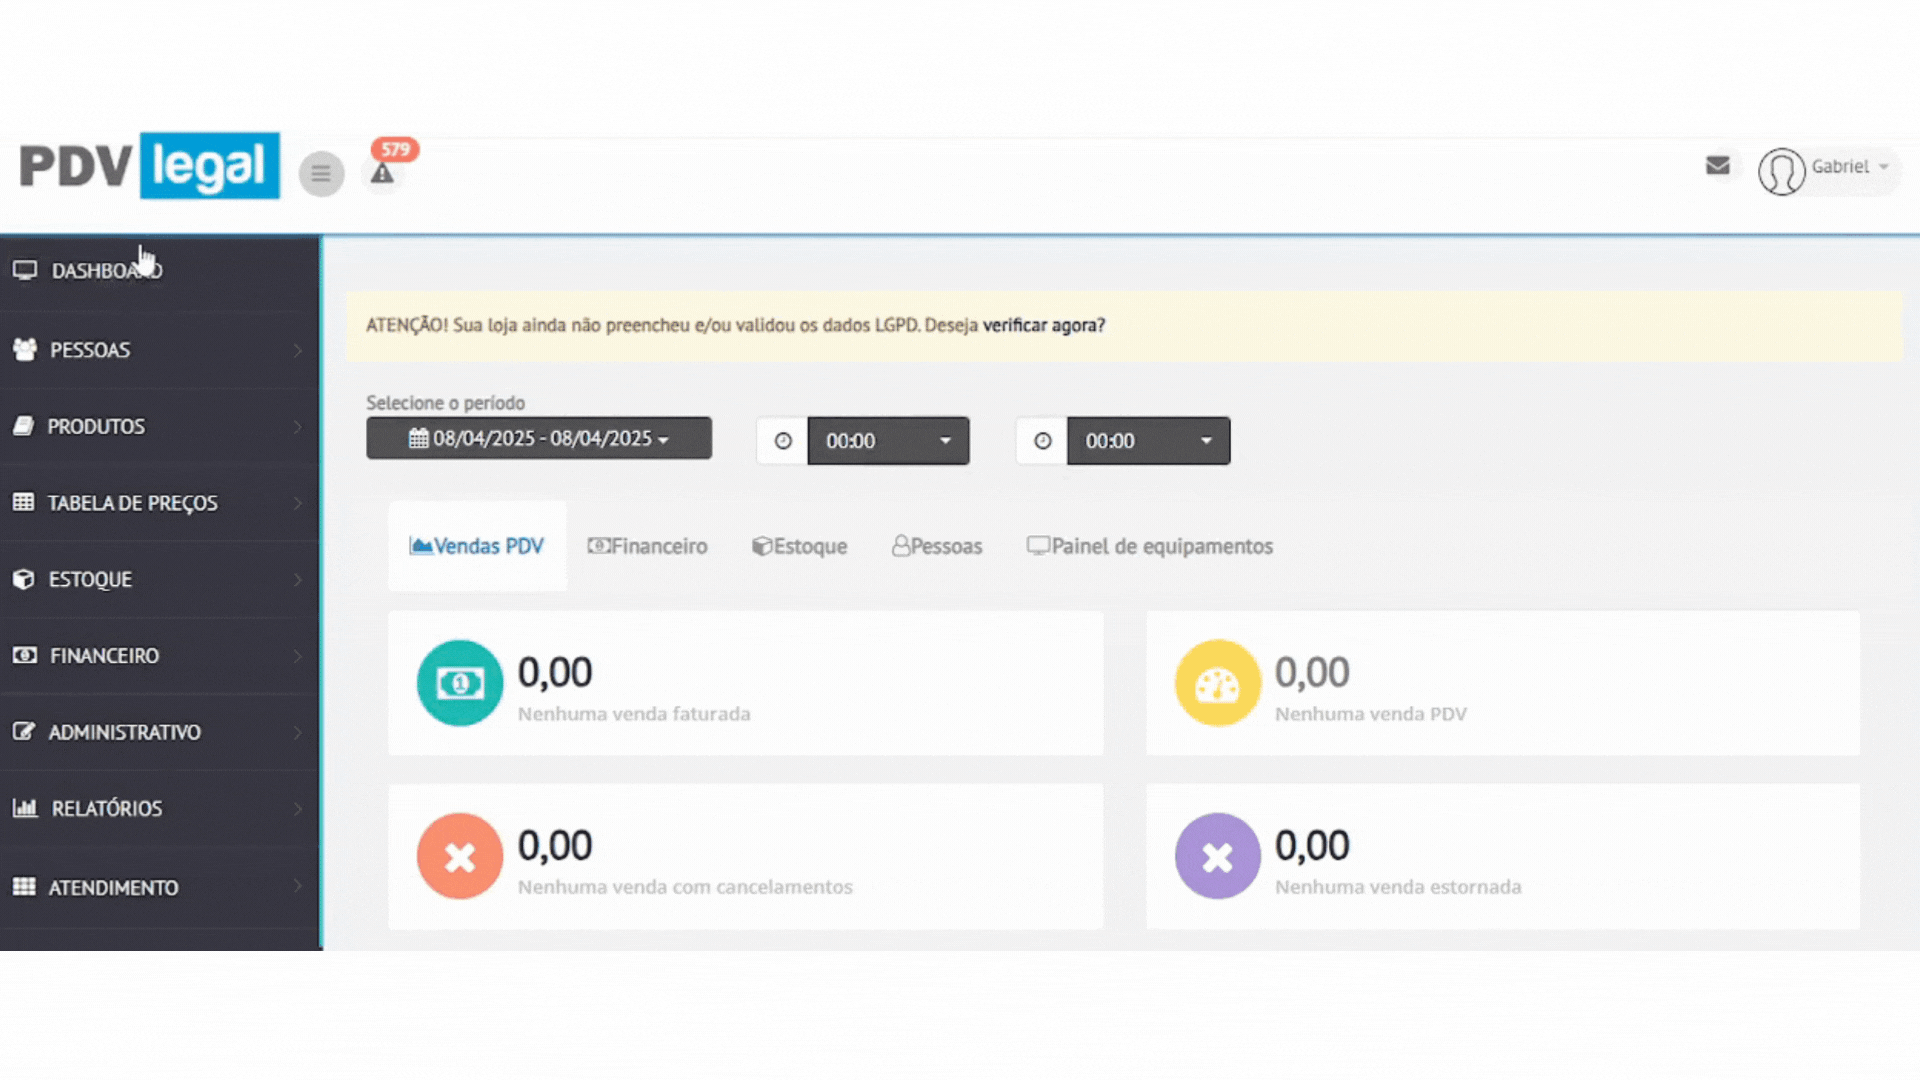Click the clock icon beside first time field
Image resolution: width=1920 pixels, height=1080 pixels.
tap(783, 441)
